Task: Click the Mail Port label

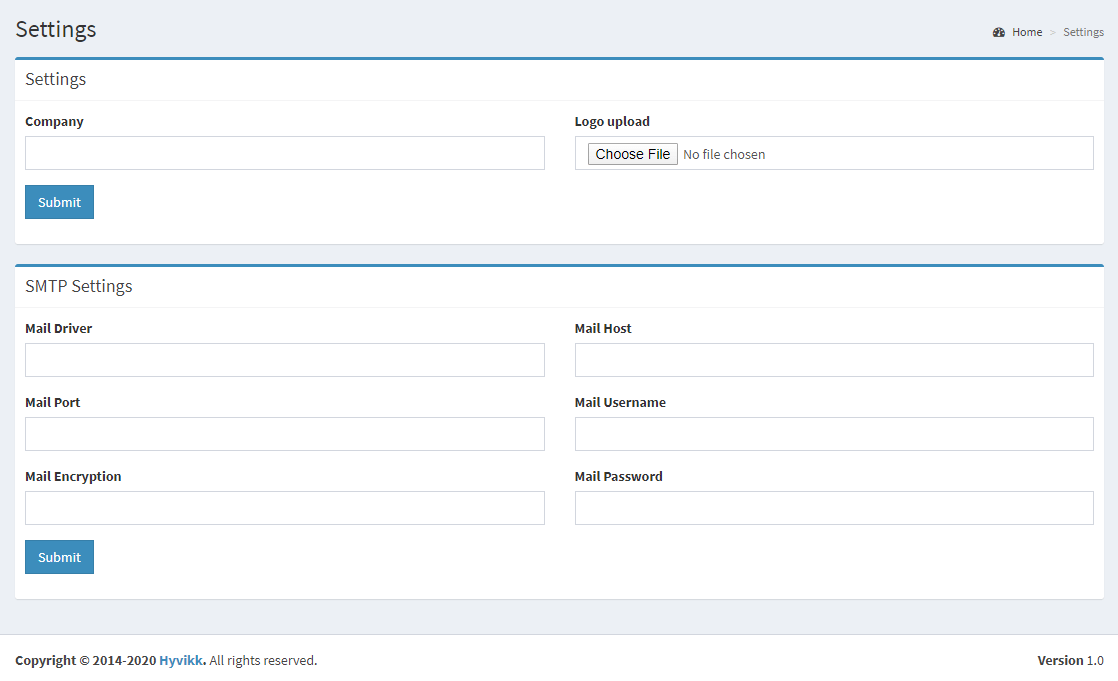Action: click(53, 402)
